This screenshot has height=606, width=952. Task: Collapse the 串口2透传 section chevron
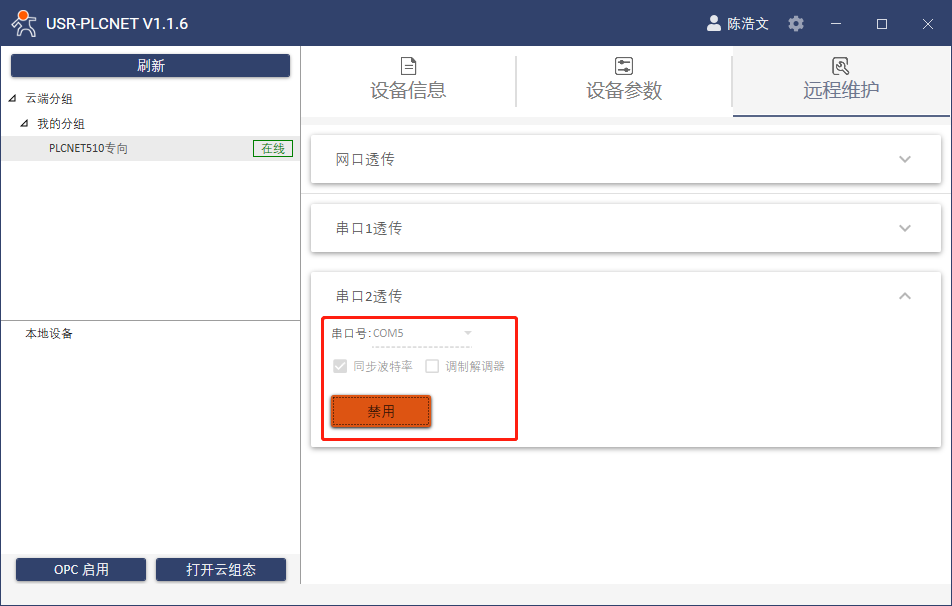click(905, 296)
